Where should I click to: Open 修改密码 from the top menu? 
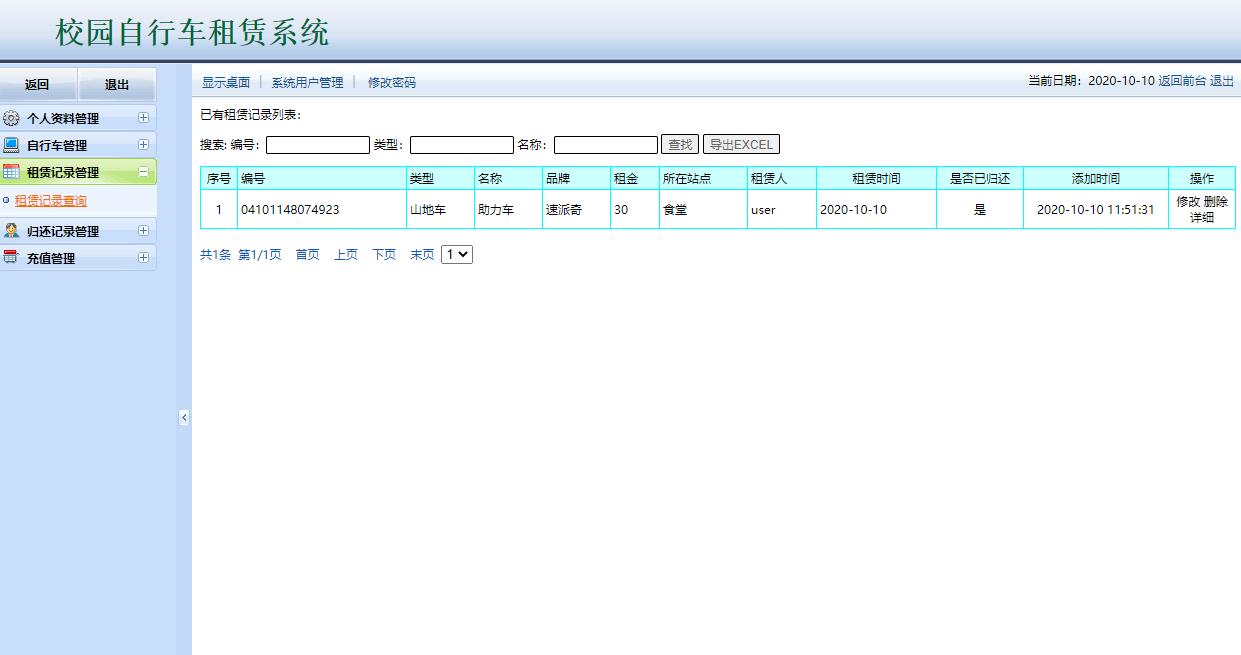390,82
